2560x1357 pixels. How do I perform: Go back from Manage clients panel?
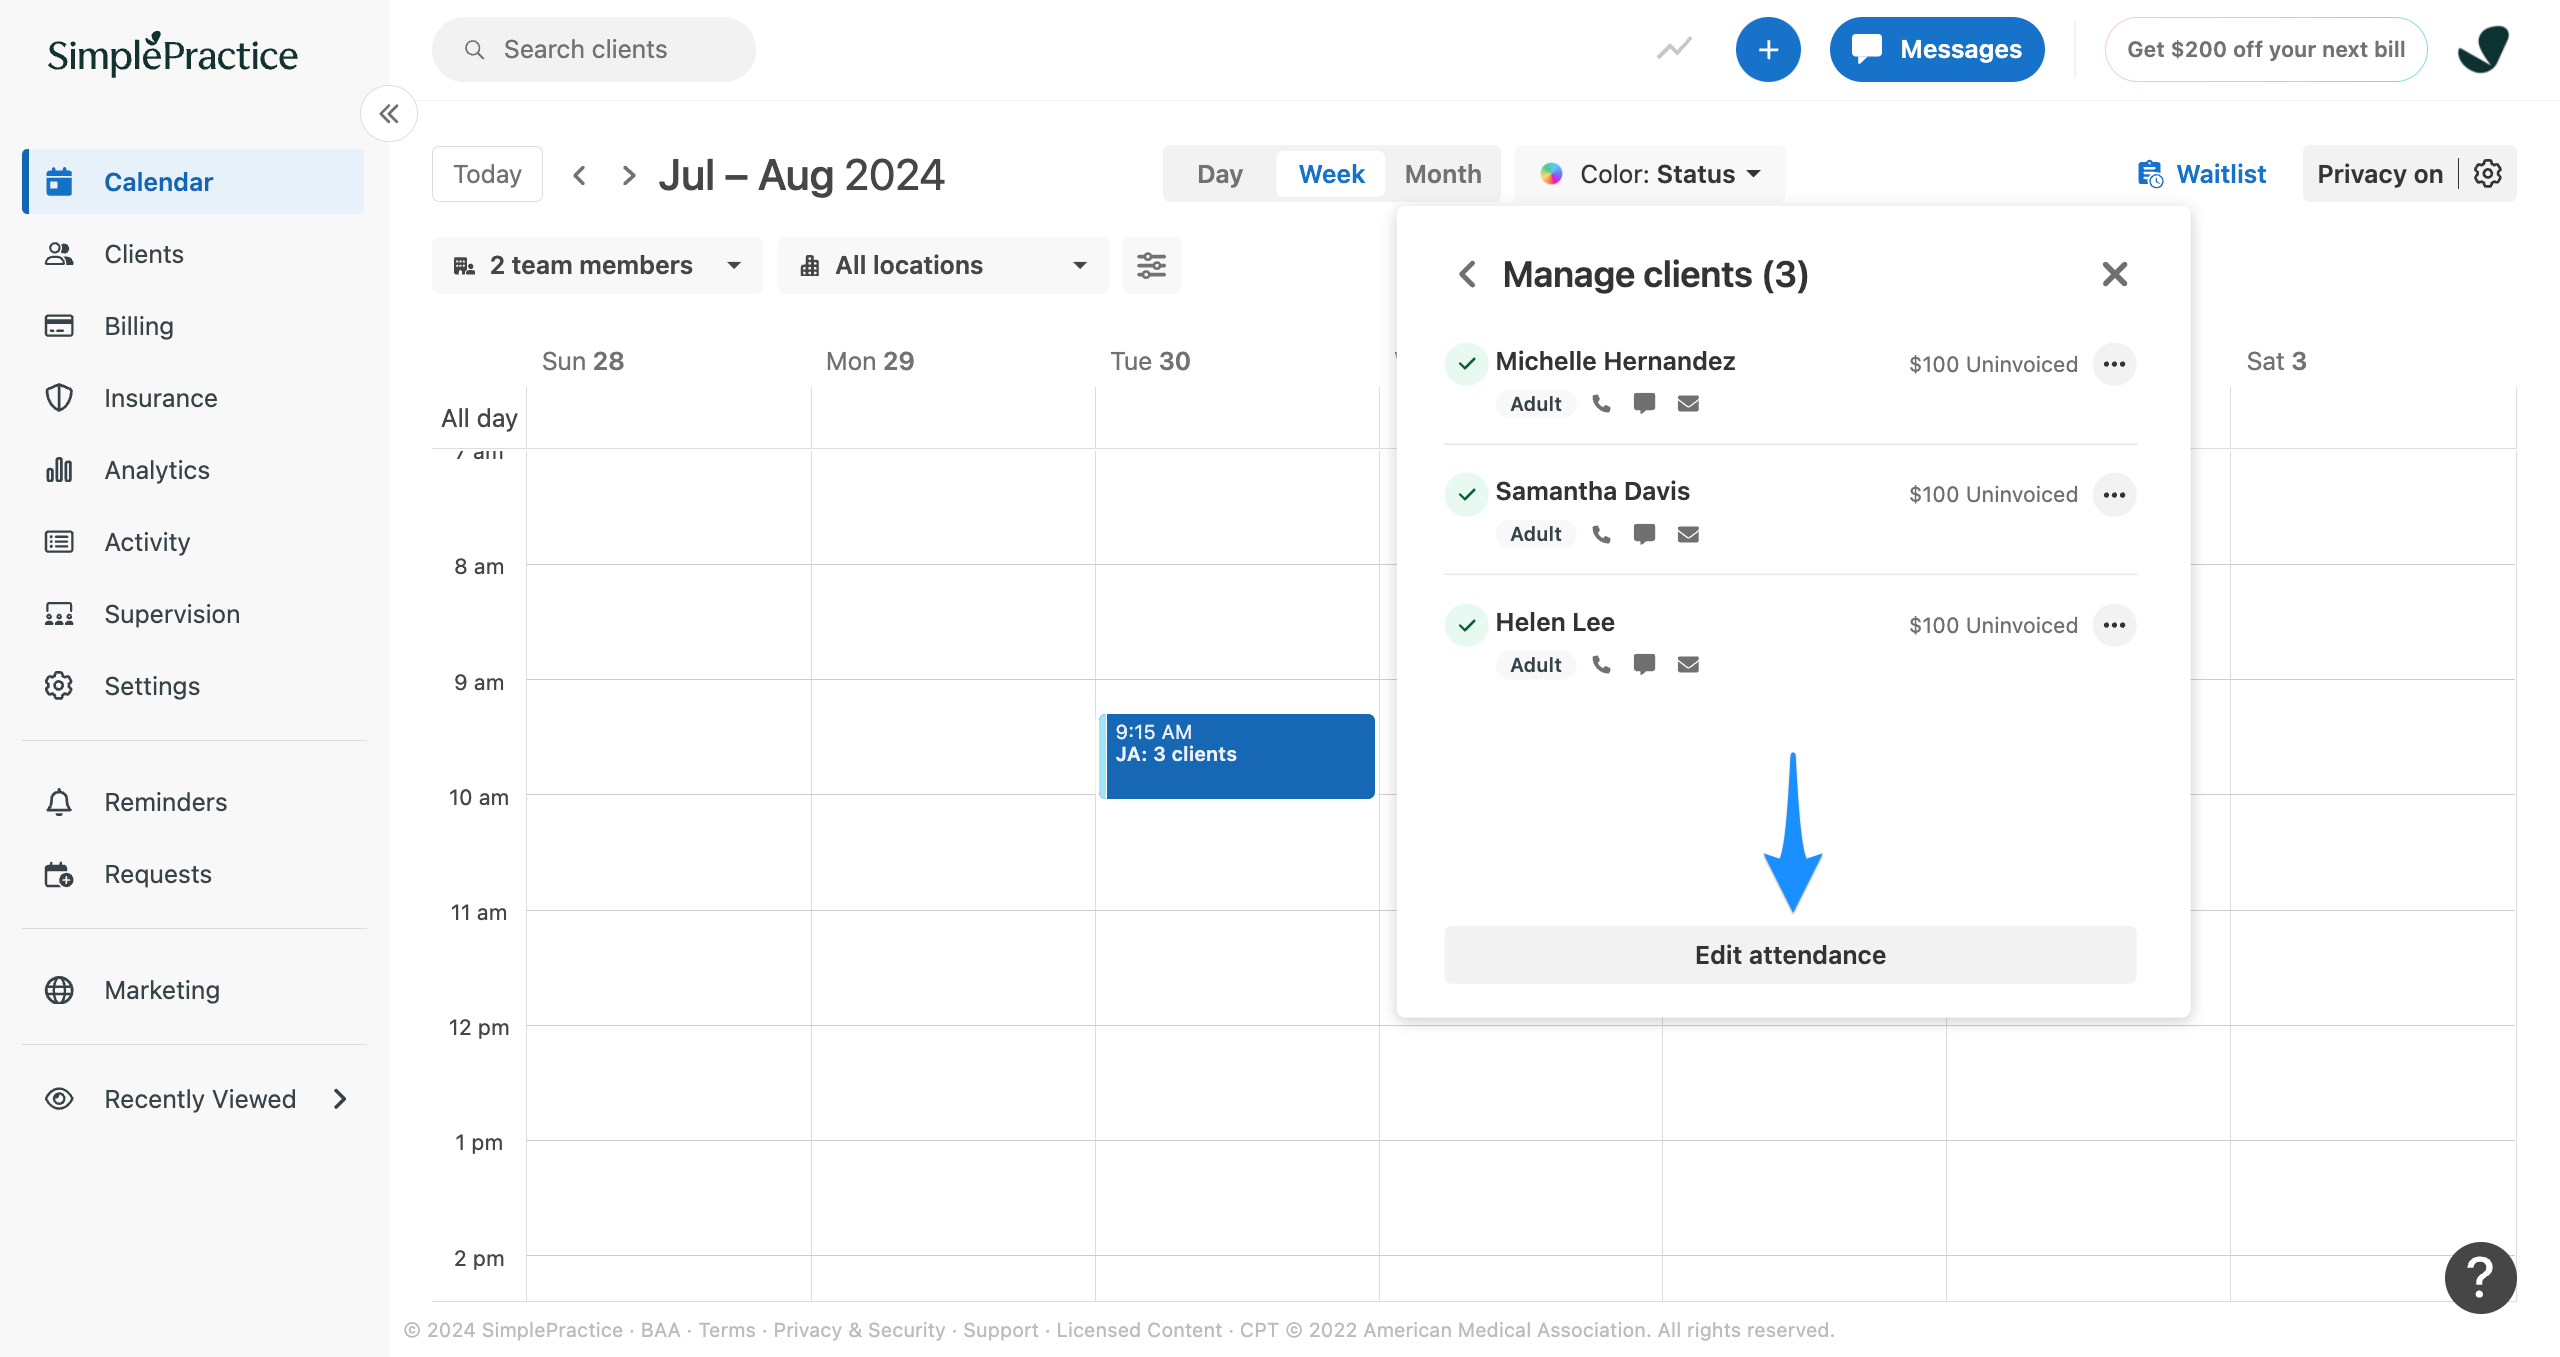[x=1467, y=274]
